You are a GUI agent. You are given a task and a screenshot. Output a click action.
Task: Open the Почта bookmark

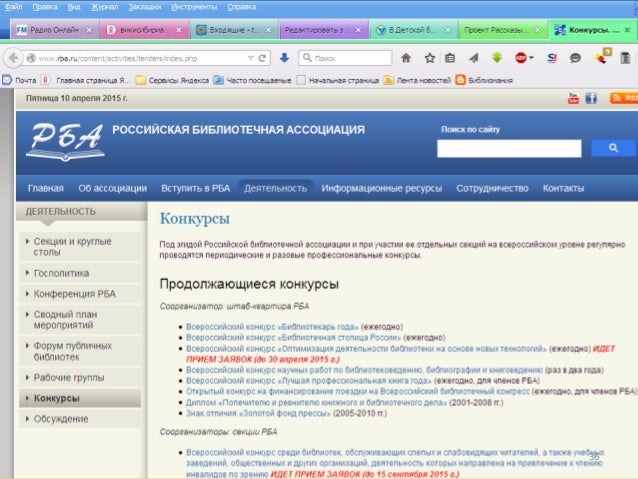pyautogui.click(x=19, y=80)
